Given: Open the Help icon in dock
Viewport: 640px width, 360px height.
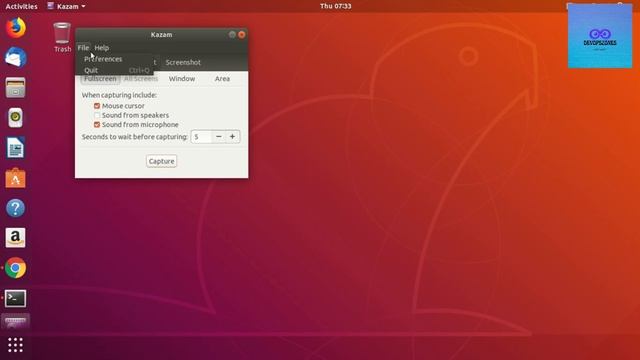Looking at the screenshot, I should coord(16,208).
